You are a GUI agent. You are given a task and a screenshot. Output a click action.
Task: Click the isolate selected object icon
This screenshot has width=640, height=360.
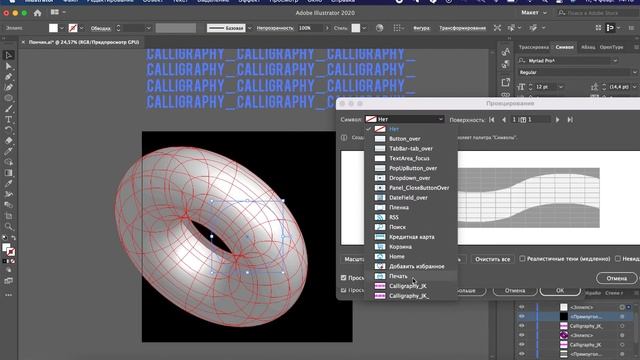(x=497, y=28)
